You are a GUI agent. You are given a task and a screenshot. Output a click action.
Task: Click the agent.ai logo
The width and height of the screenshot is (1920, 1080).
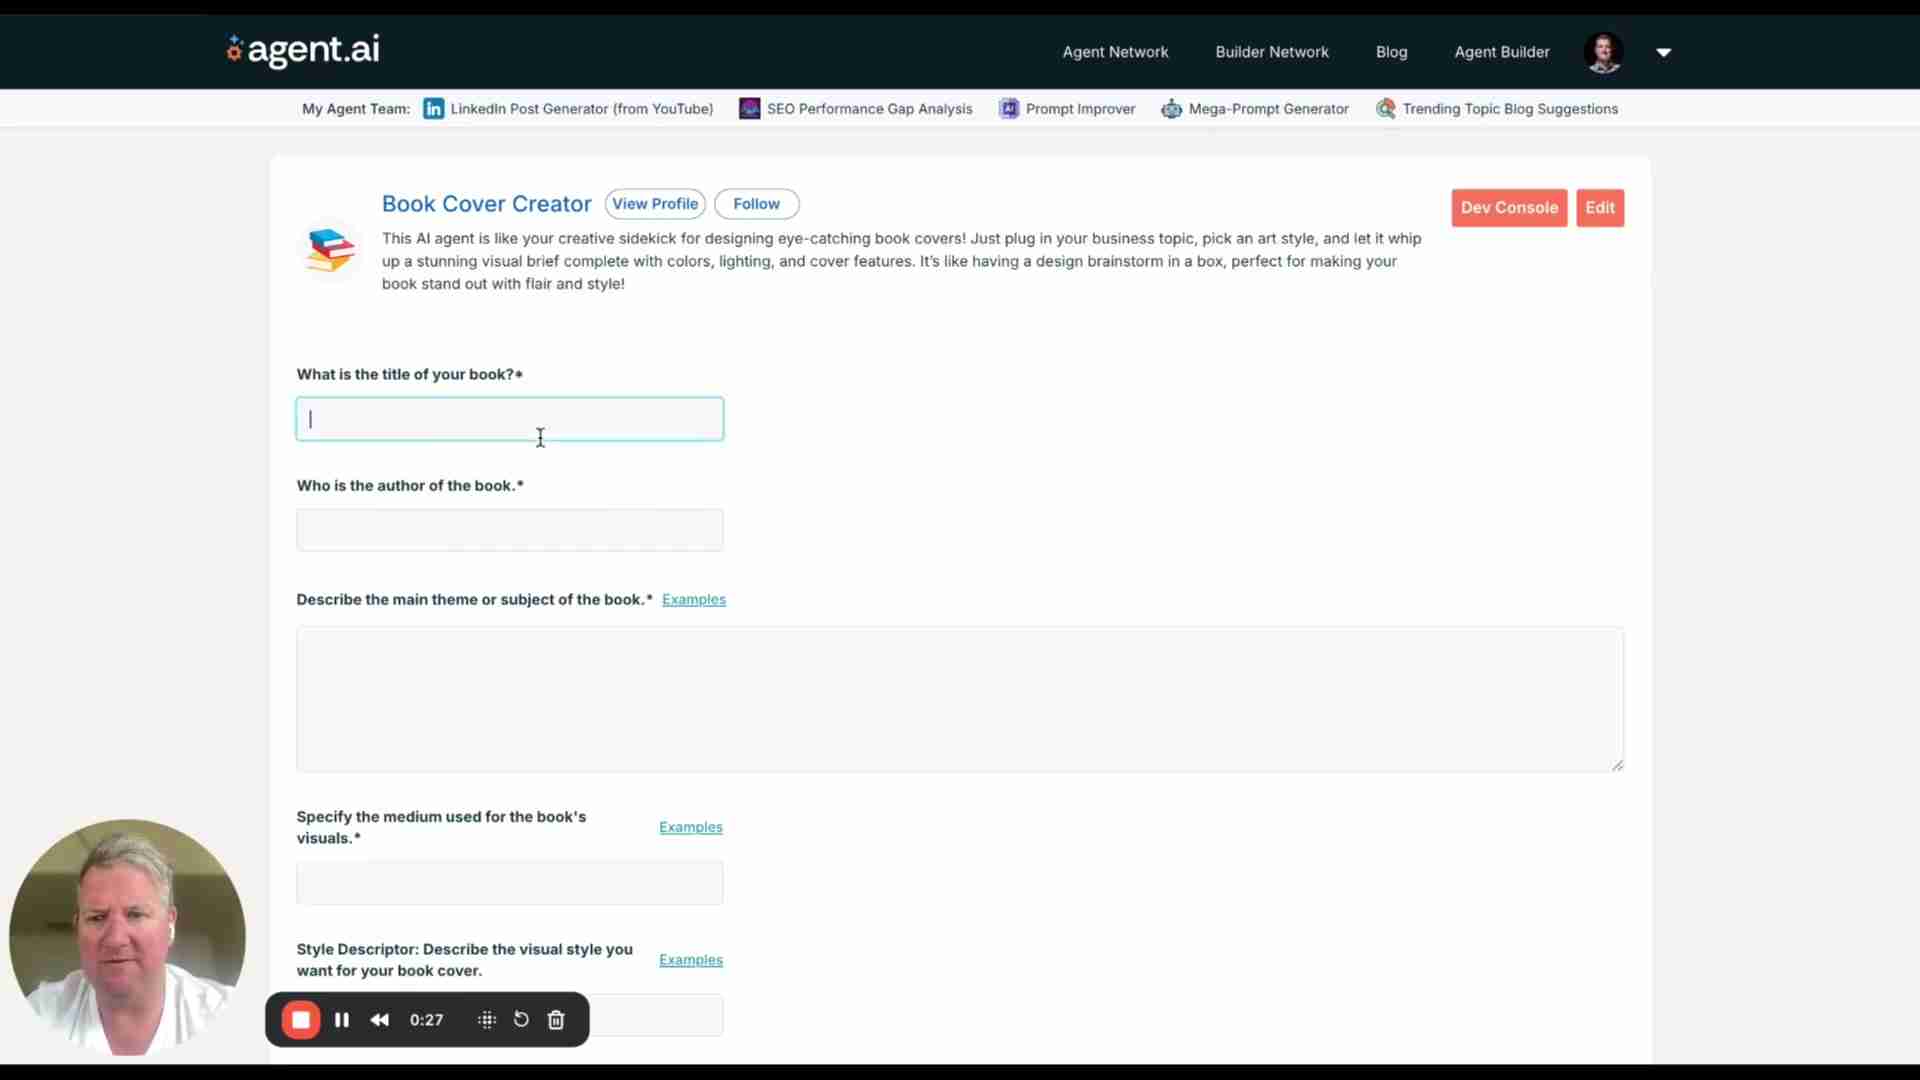pyautogui.click(x=303, y=50)
